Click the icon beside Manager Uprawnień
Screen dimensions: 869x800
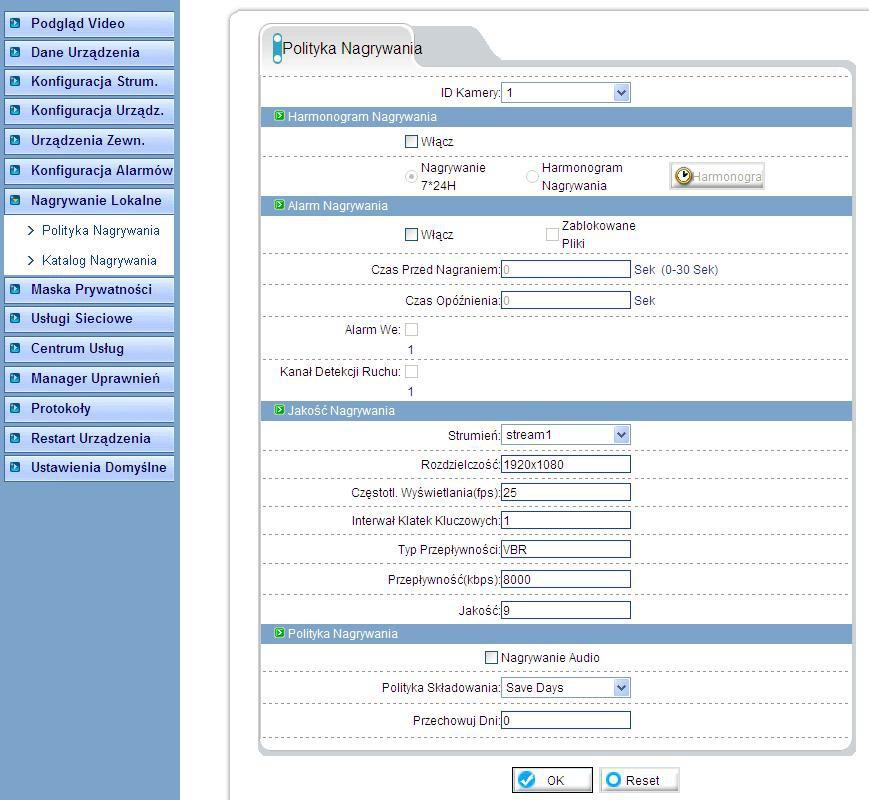(x=15, y=378)
